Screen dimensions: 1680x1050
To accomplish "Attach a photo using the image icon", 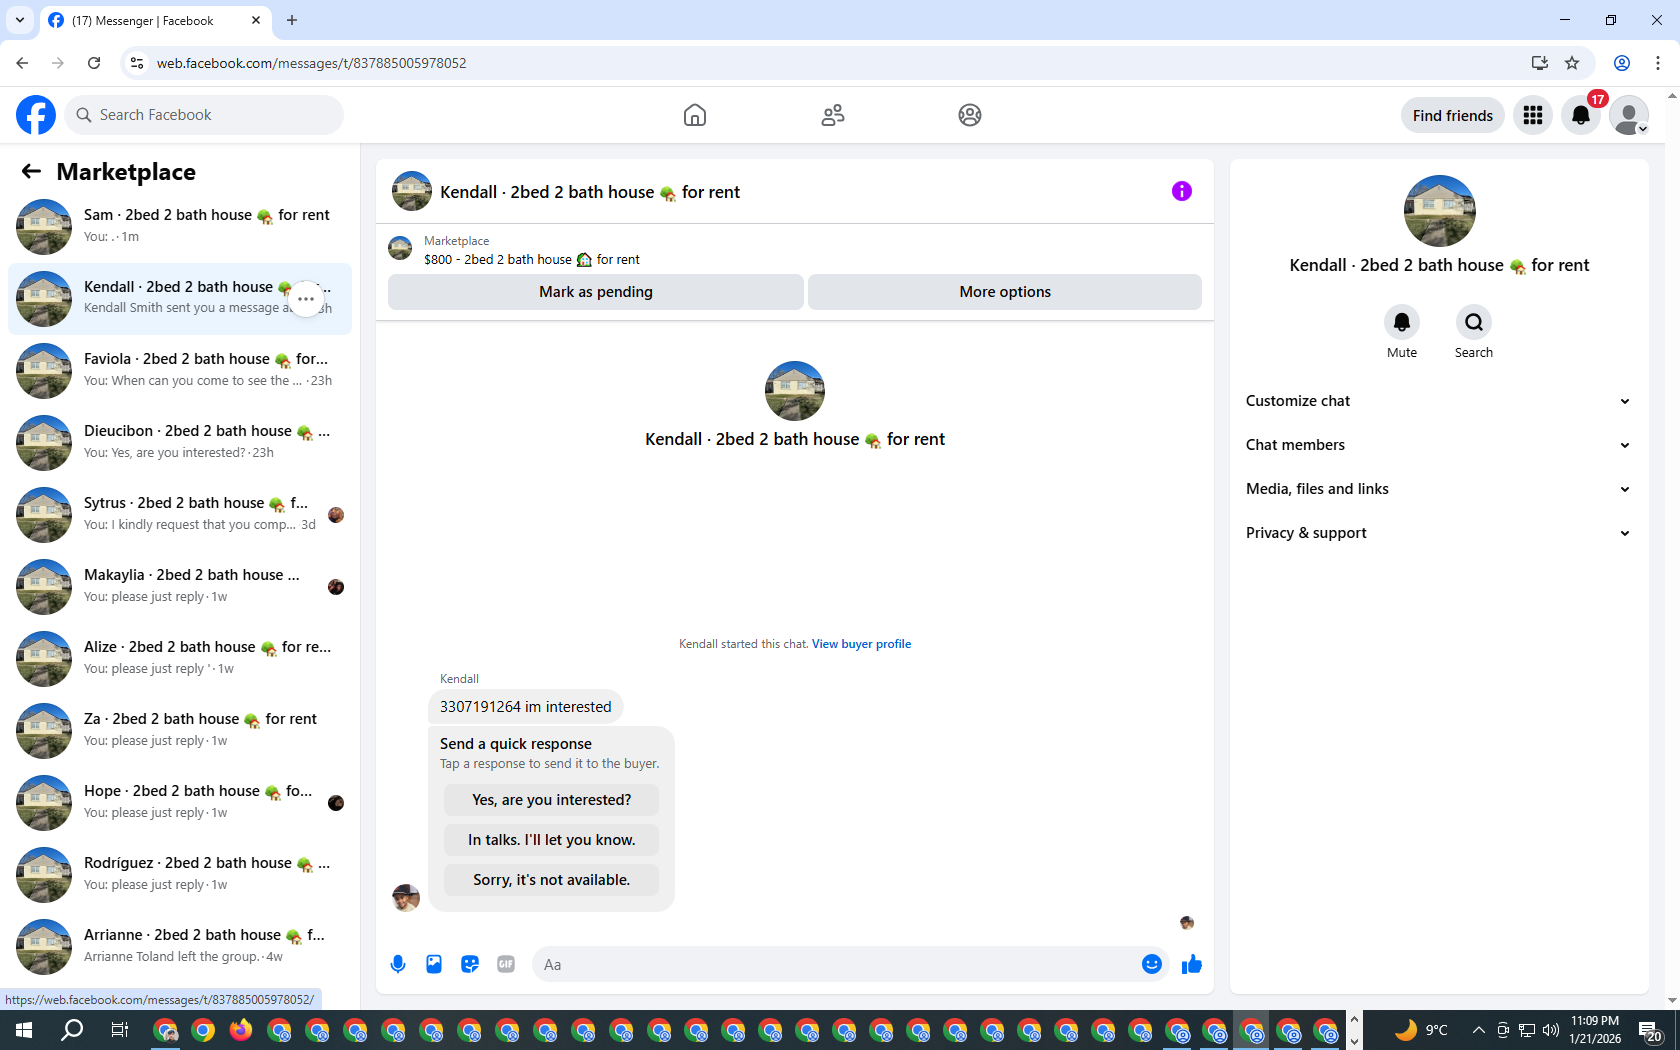I will pyautogui.click(x=434, y=964).
